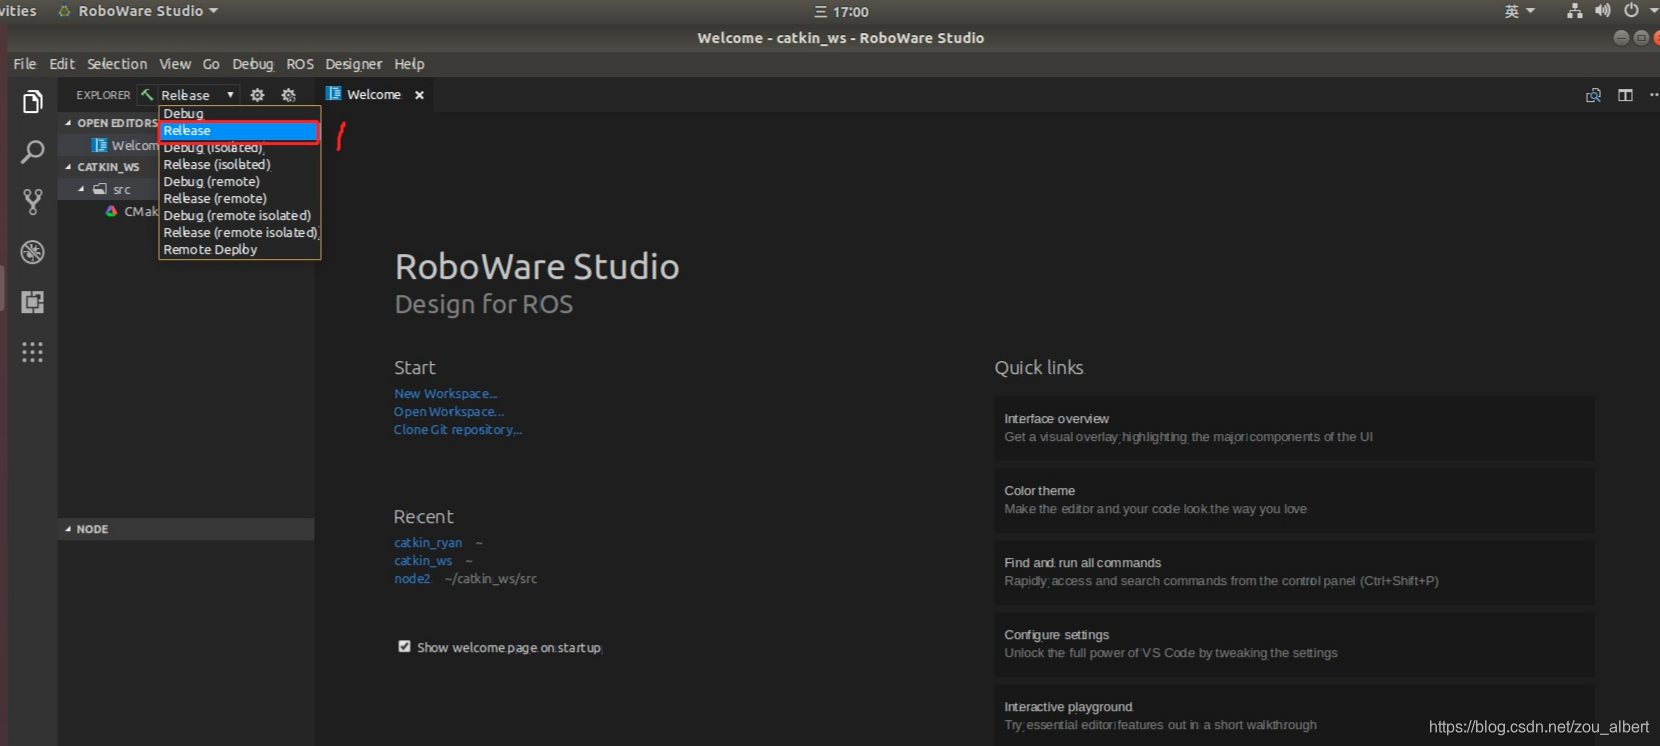Open the Edit menu
This screenshot has width=1660, height=746.
click(62, 64)
